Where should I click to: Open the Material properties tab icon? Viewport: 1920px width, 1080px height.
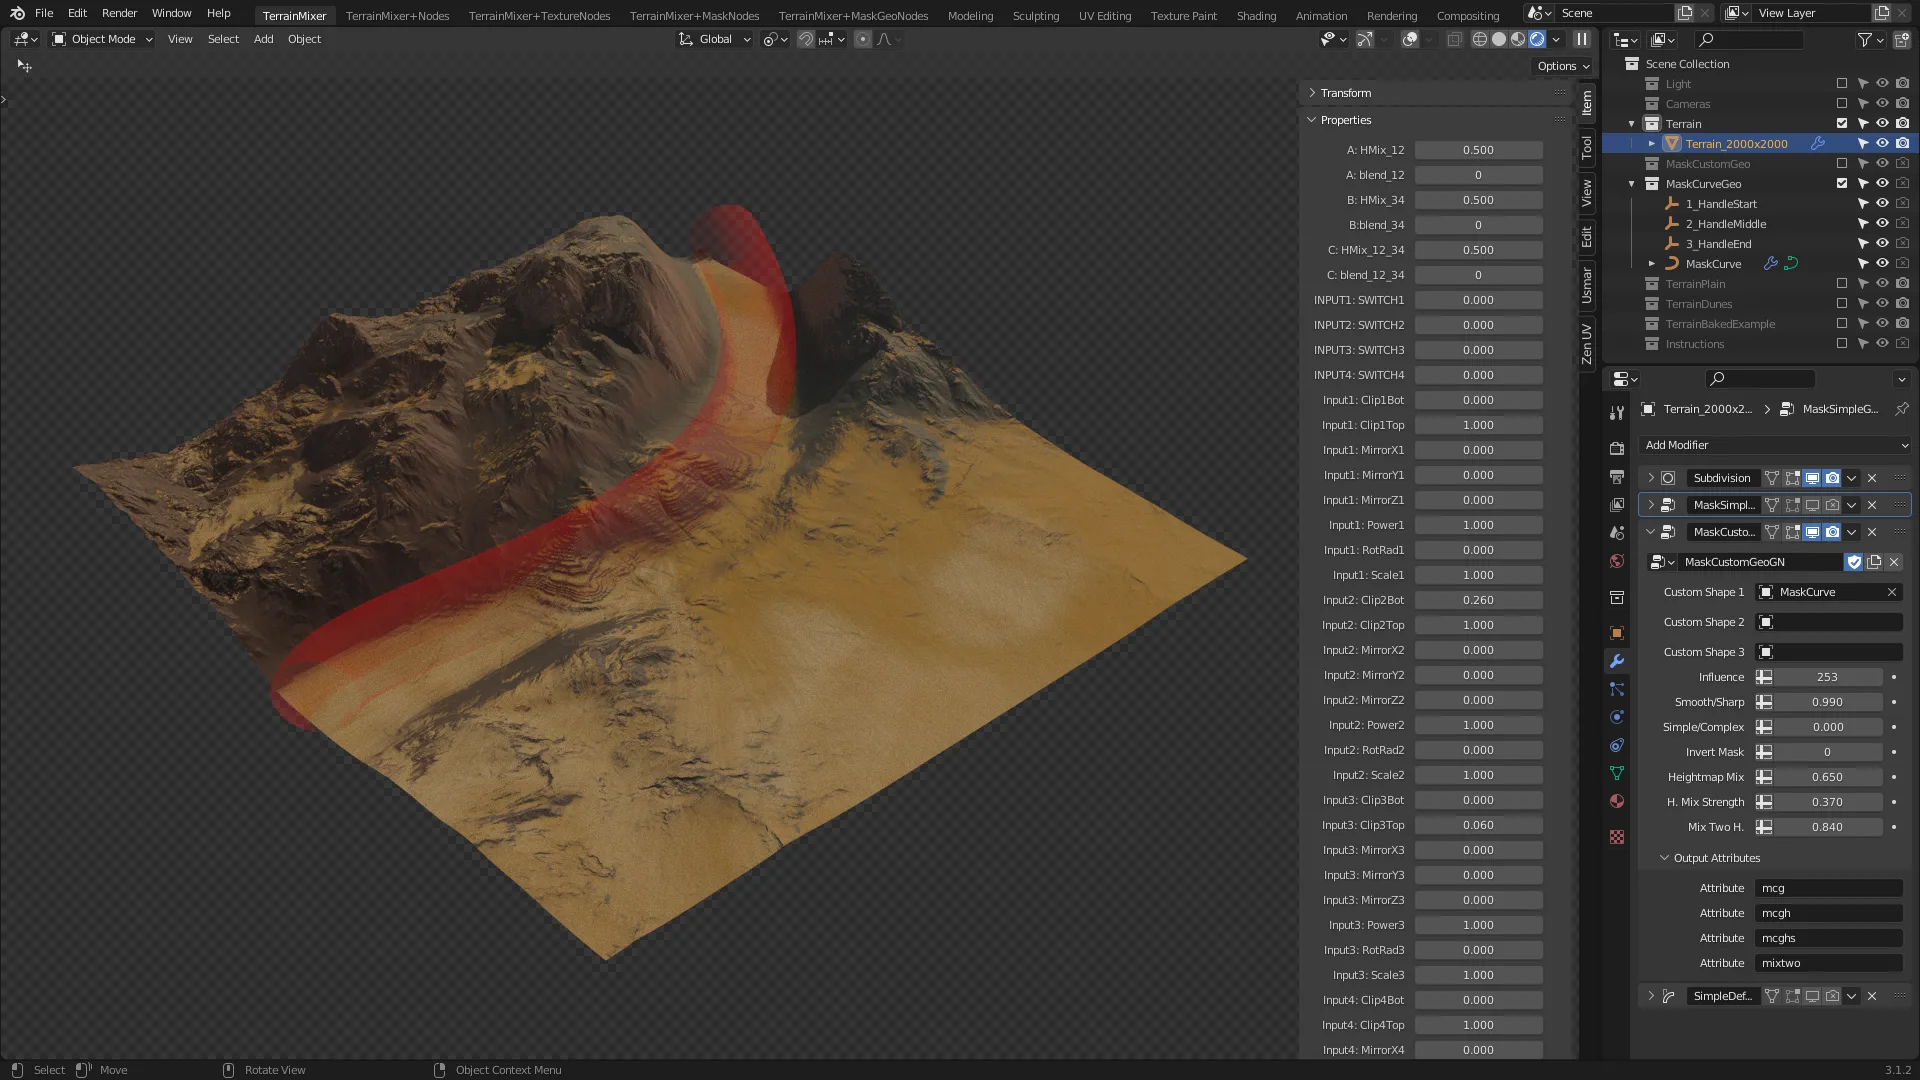[x=1617, y=801]
